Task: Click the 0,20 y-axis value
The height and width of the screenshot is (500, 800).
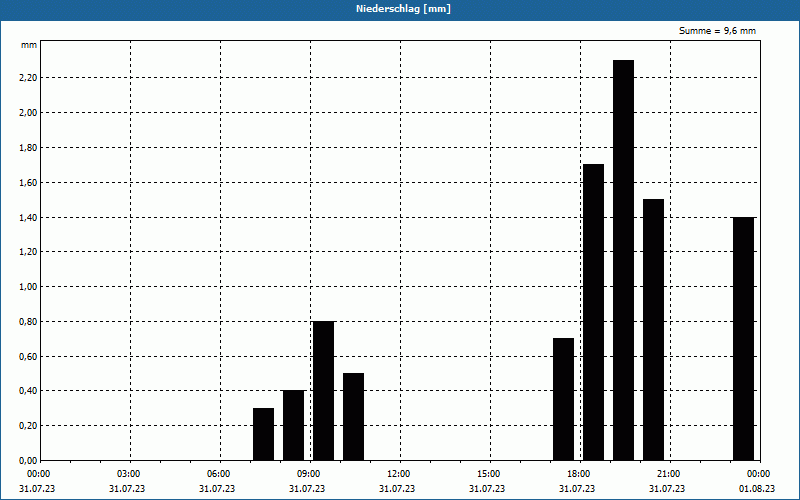Action: coord(29,426)
